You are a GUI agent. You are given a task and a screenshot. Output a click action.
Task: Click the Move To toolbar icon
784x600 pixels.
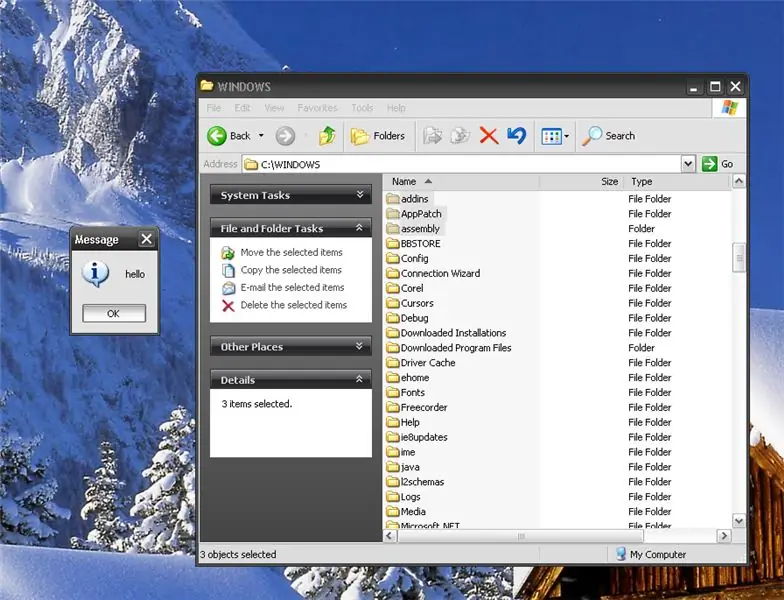pos(432,136)
